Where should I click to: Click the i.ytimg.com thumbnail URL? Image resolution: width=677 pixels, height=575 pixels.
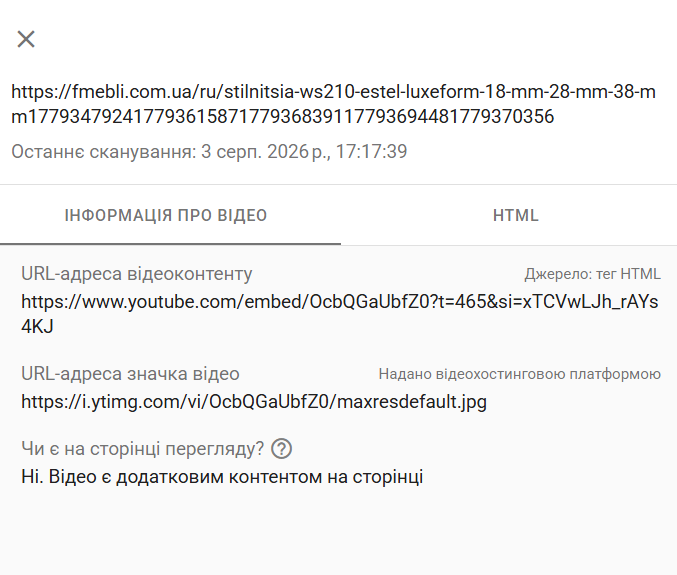(254, 402)
